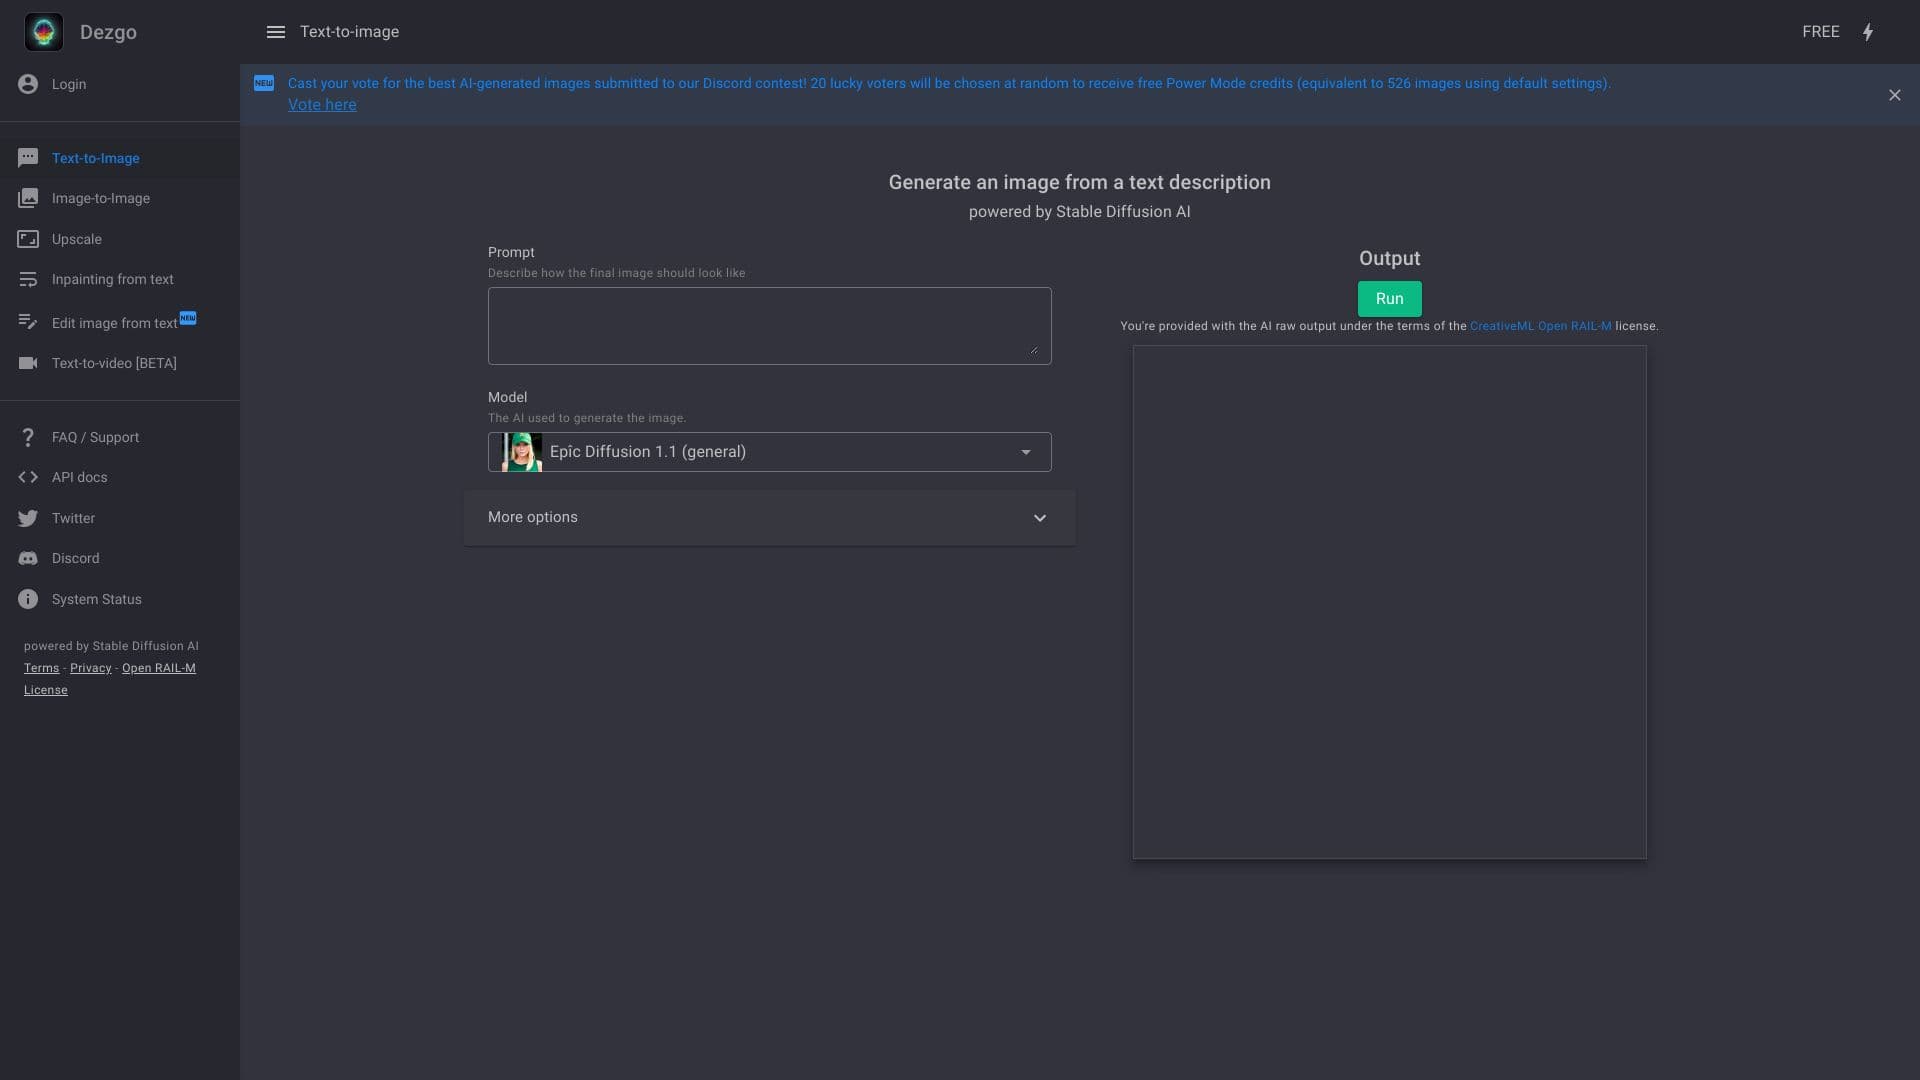Open the Text-to-video beta feature
Screen dimensions: 1920x1080
115,362
